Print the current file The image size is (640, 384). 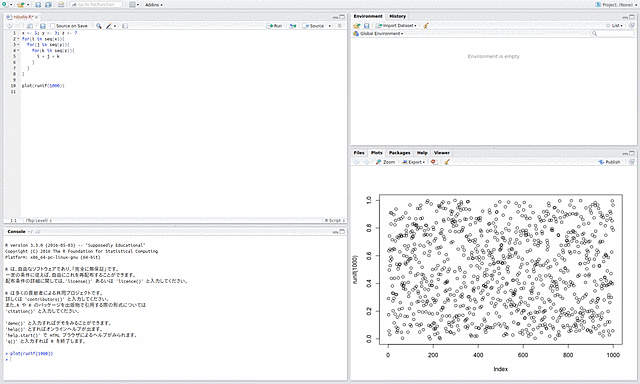pos(61,4)
